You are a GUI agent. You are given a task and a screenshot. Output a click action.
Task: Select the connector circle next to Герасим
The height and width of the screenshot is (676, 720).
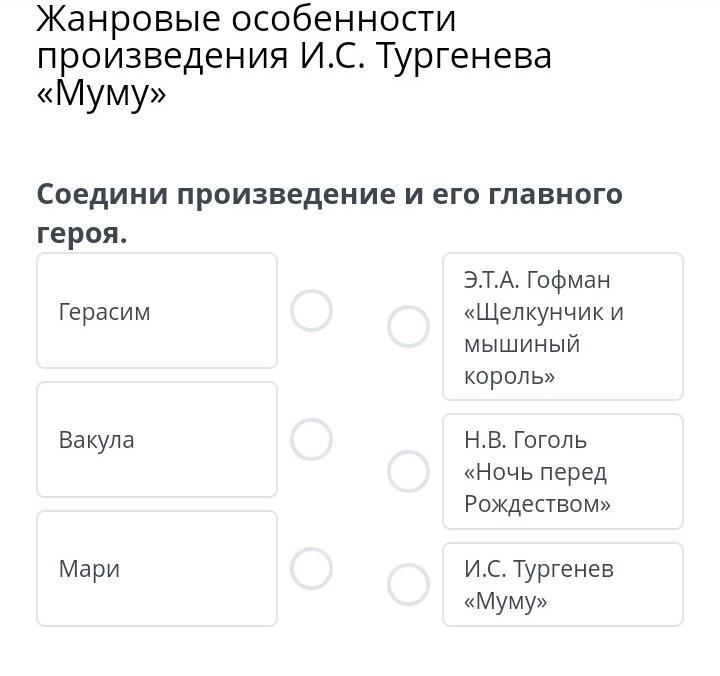[311, 310]
